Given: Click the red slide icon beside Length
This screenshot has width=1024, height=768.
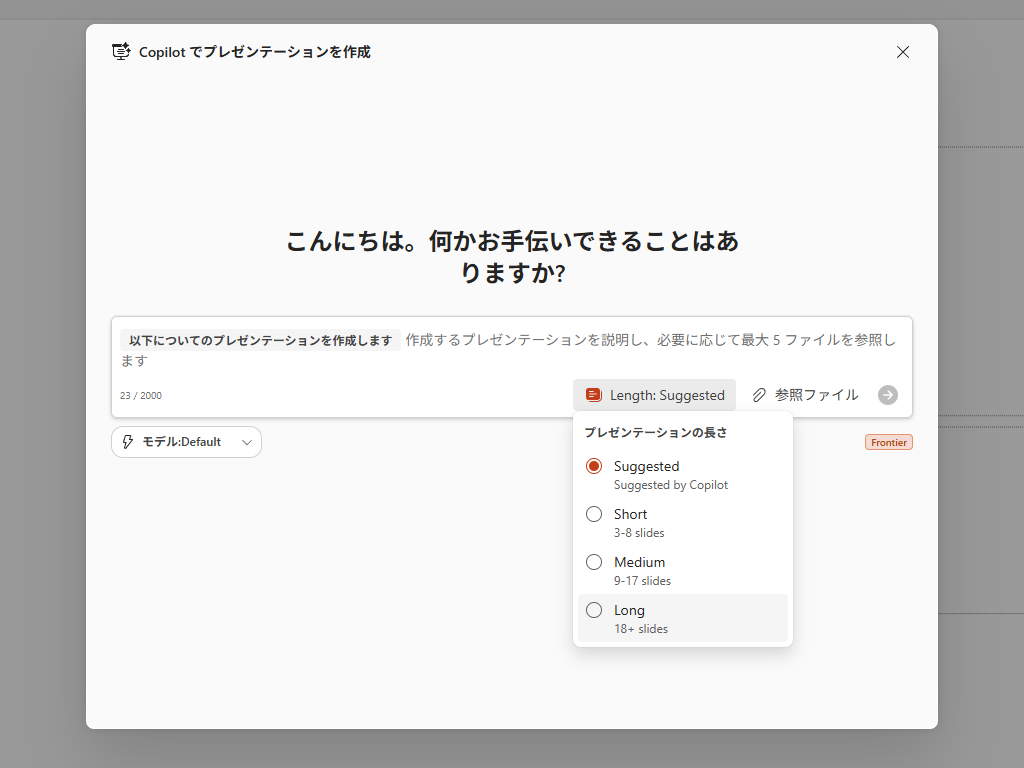Looking at the screenshot, I should (x=593, y=394).
